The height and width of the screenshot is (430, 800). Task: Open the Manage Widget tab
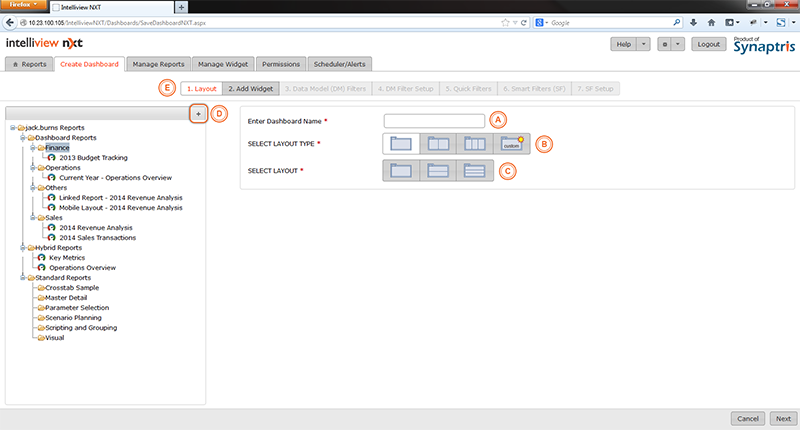(223, 64)
